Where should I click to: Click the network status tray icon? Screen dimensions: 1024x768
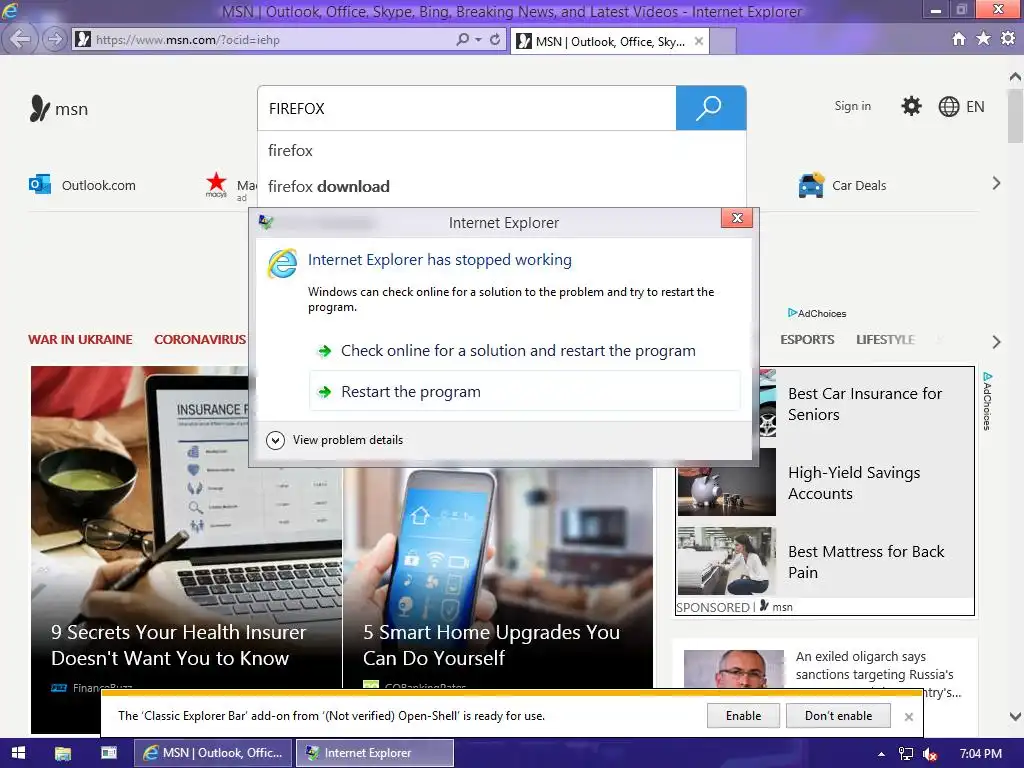[906, 754]
